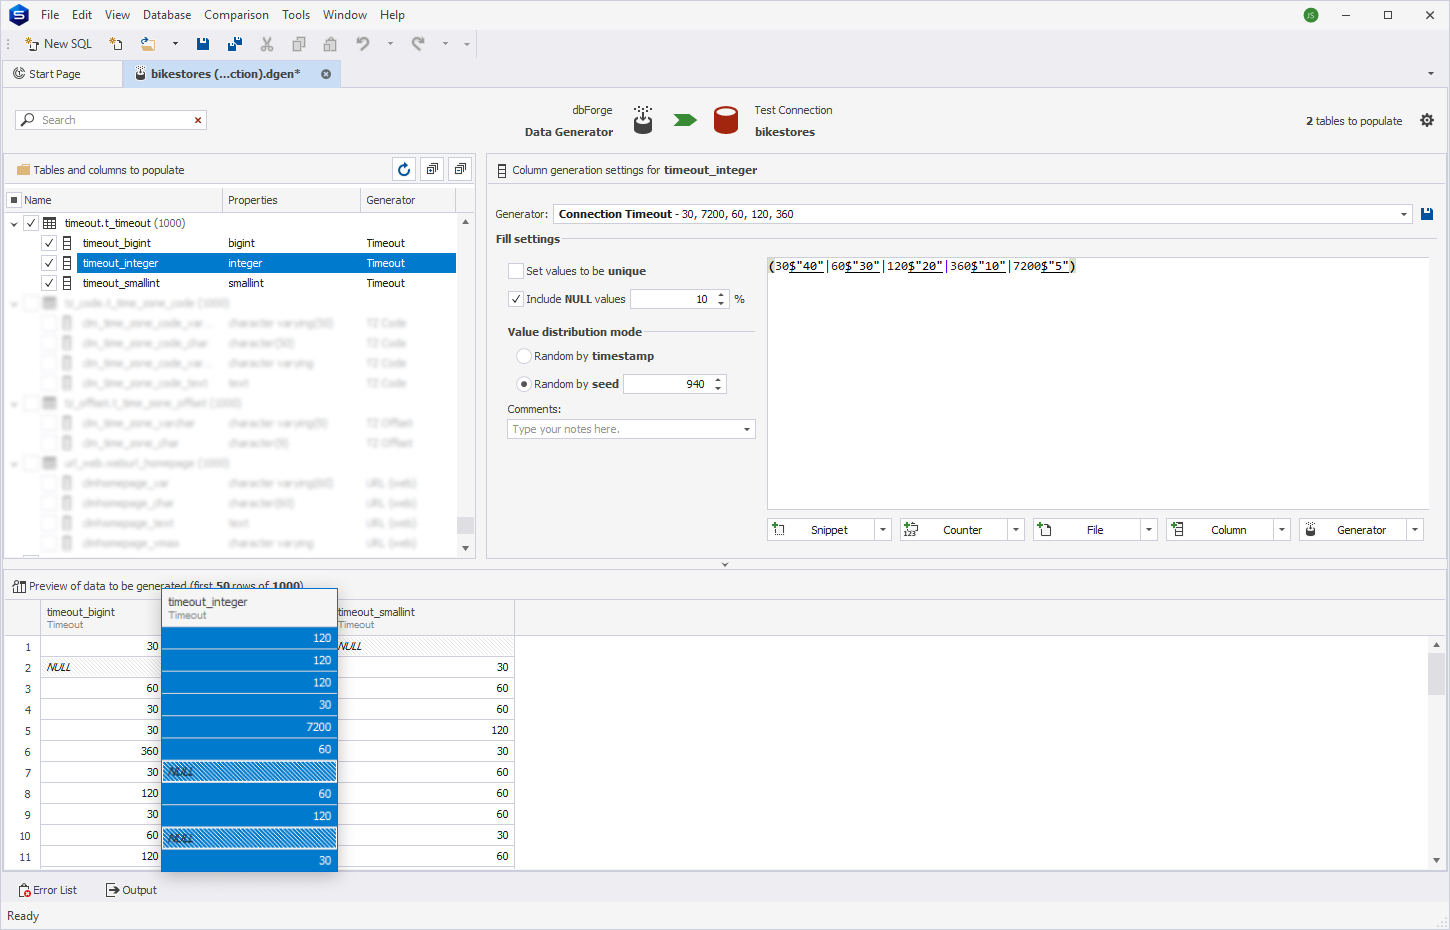Collapse the timeout.t_timeout table node
The height and width of the screenshot is (930, 1450).
[x=14, y=224]
